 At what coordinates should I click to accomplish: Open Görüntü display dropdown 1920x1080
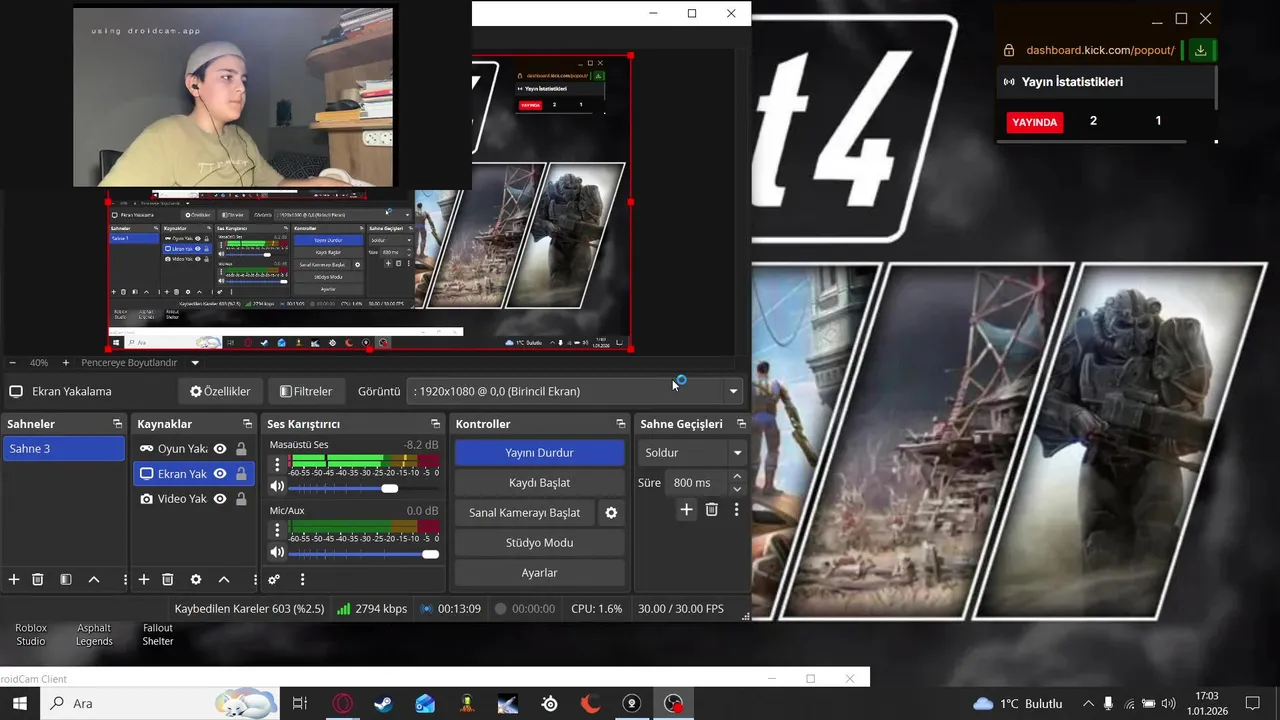tap(575, 391)
